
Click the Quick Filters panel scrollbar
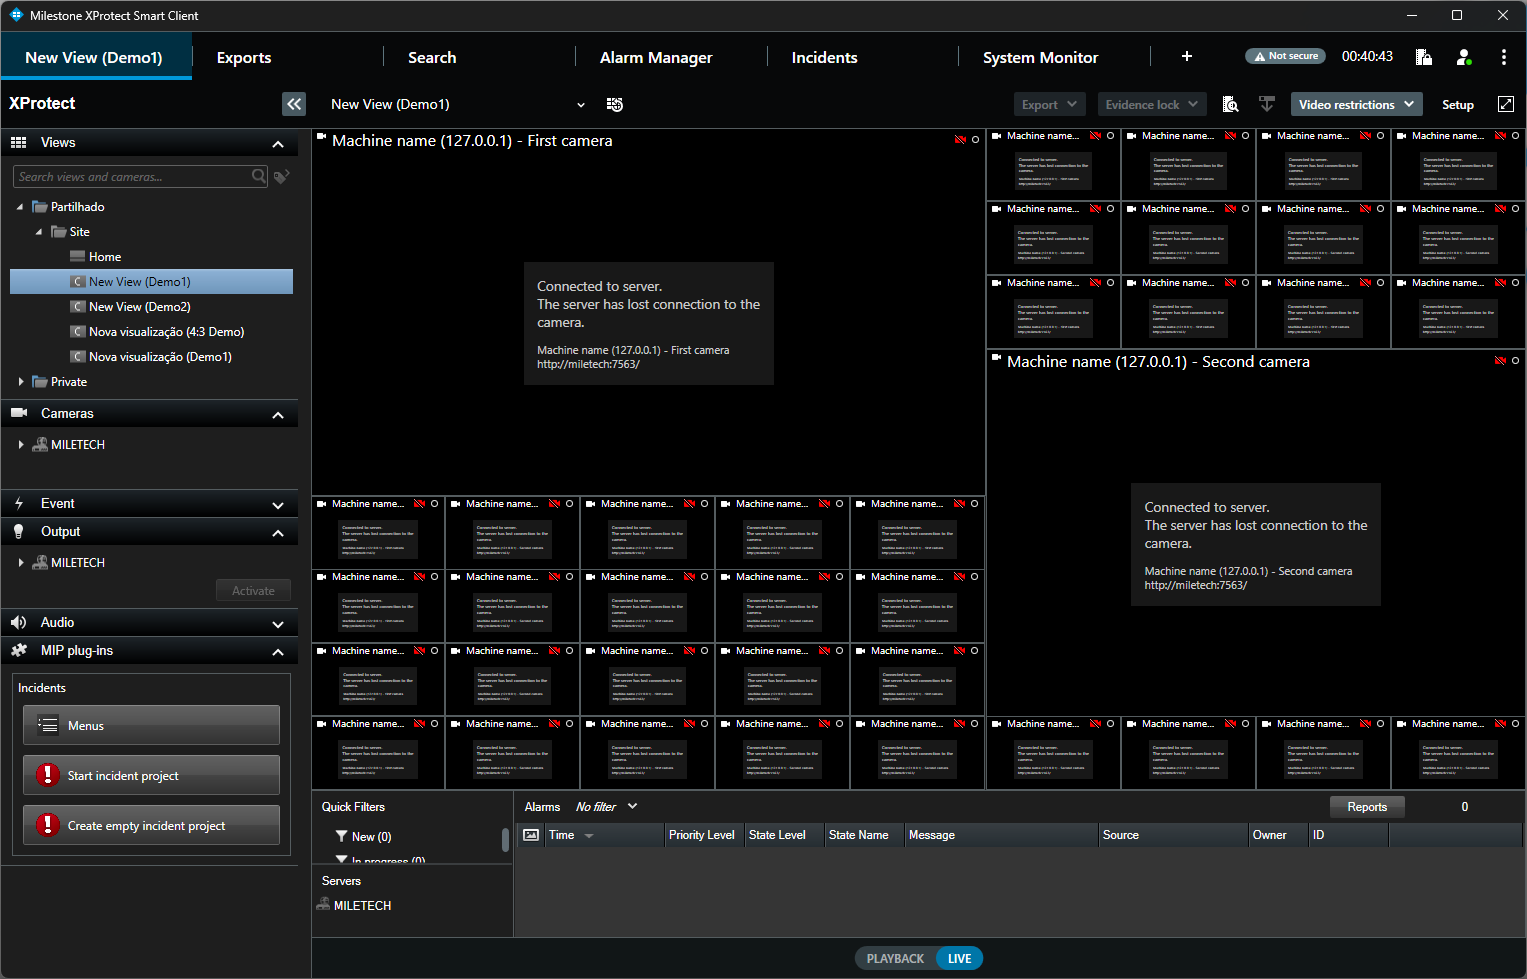pos(505,839)
